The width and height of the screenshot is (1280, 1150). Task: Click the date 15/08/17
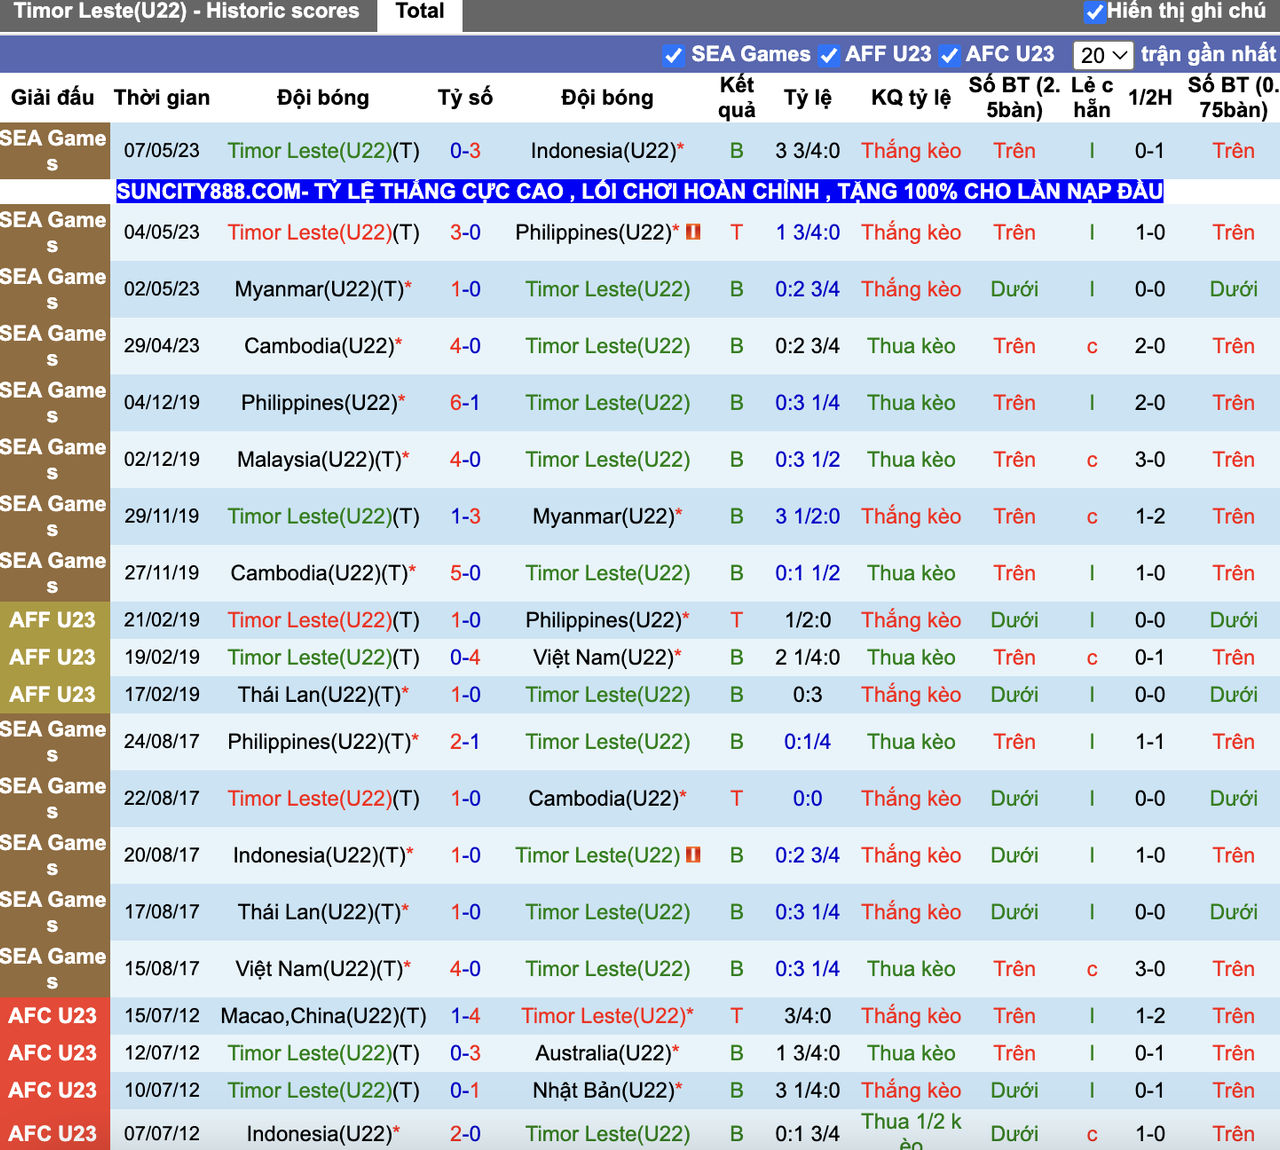coord(162,969)
